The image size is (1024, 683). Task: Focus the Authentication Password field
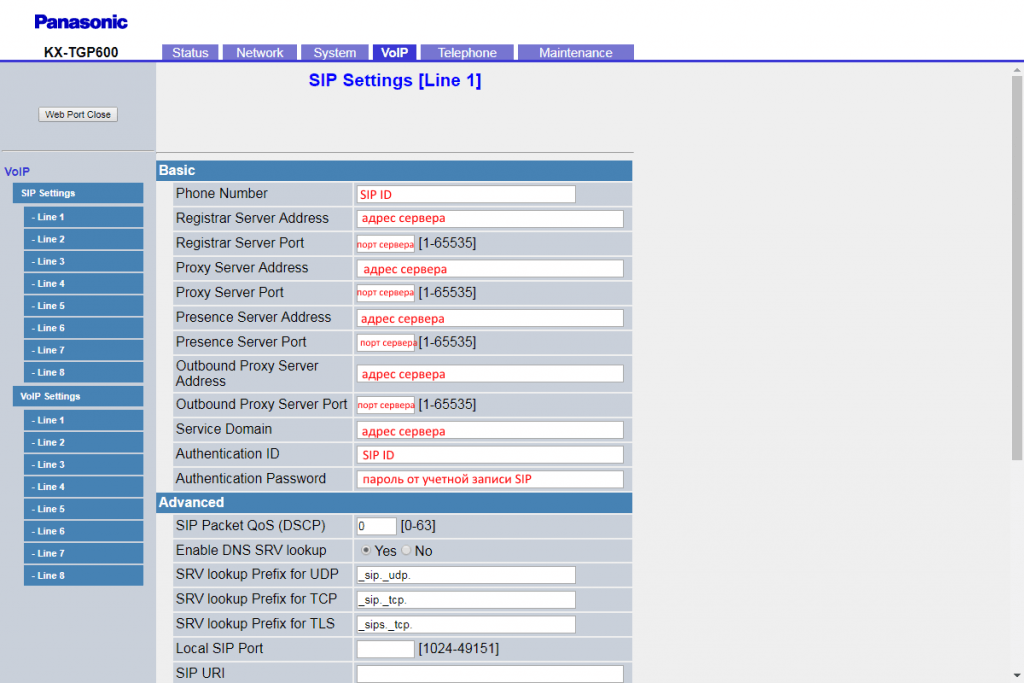490,479
